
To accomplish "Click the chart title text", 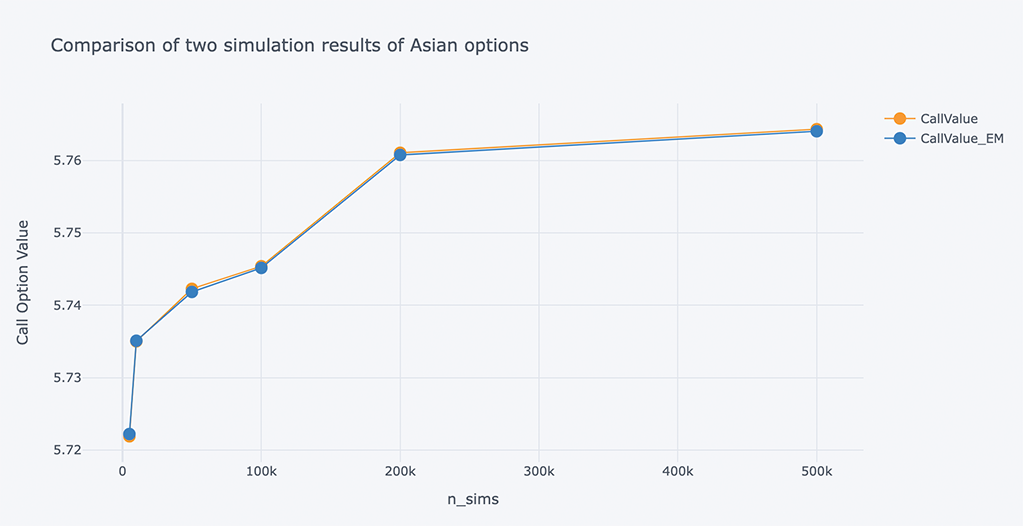I will (289, 46).
